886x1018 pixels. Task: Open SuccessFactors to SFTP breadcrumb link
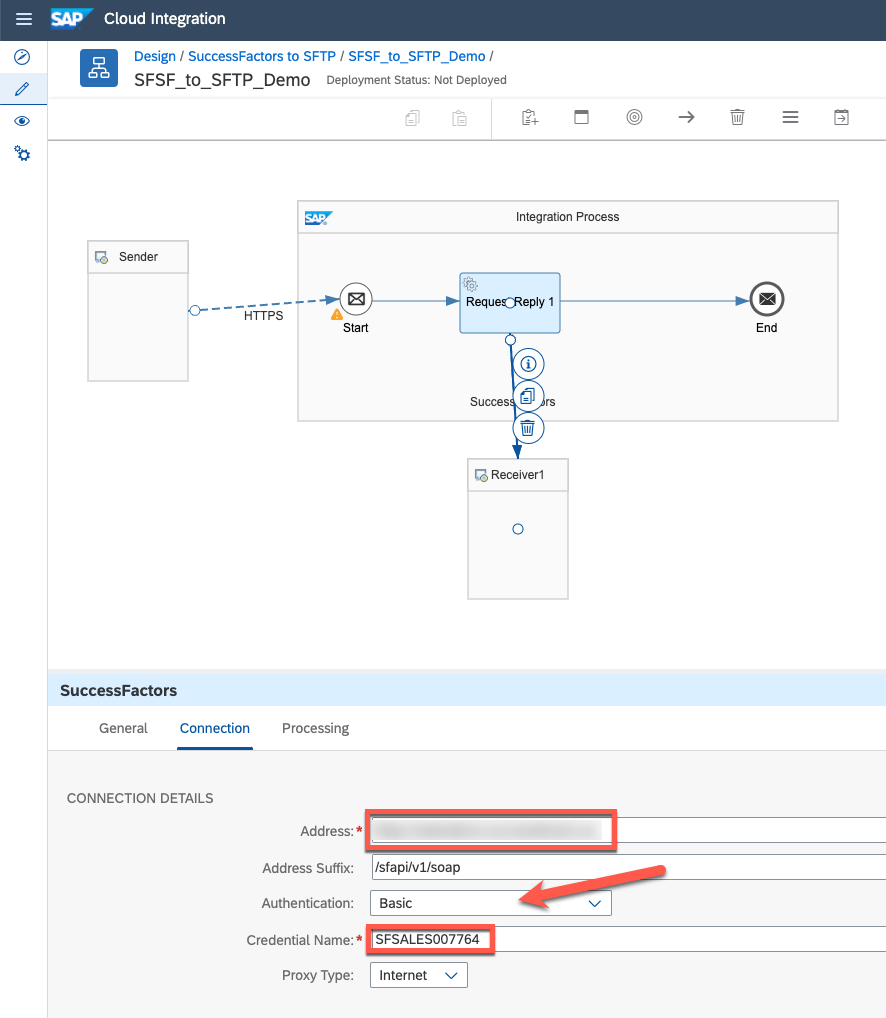point(262,56)
